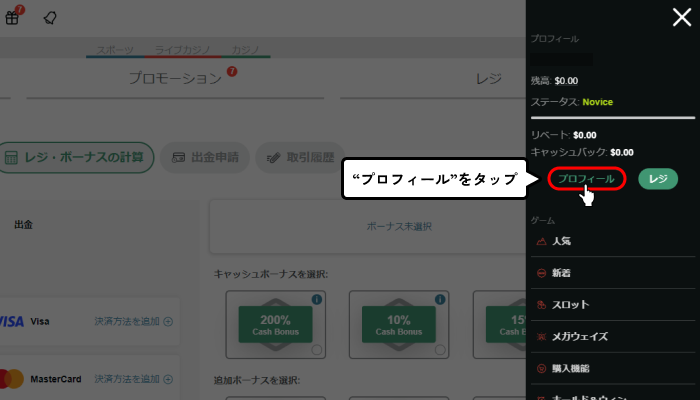Select レジ・ボーナスの計算 button
Viewport: 700px width, 400px height.
pyautogui.click(x=75, y=158)
